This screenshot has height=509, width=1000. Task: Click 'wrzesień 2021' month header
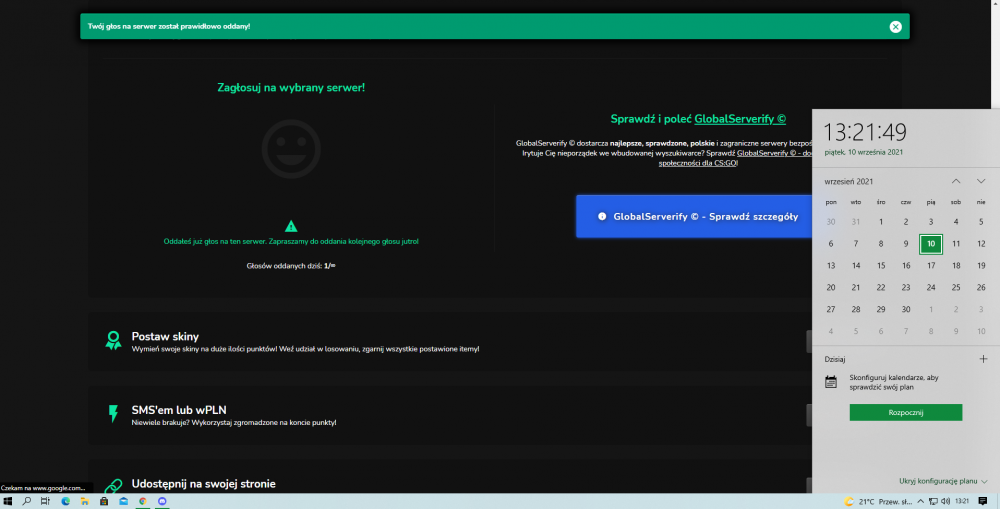tap(848, 182)
